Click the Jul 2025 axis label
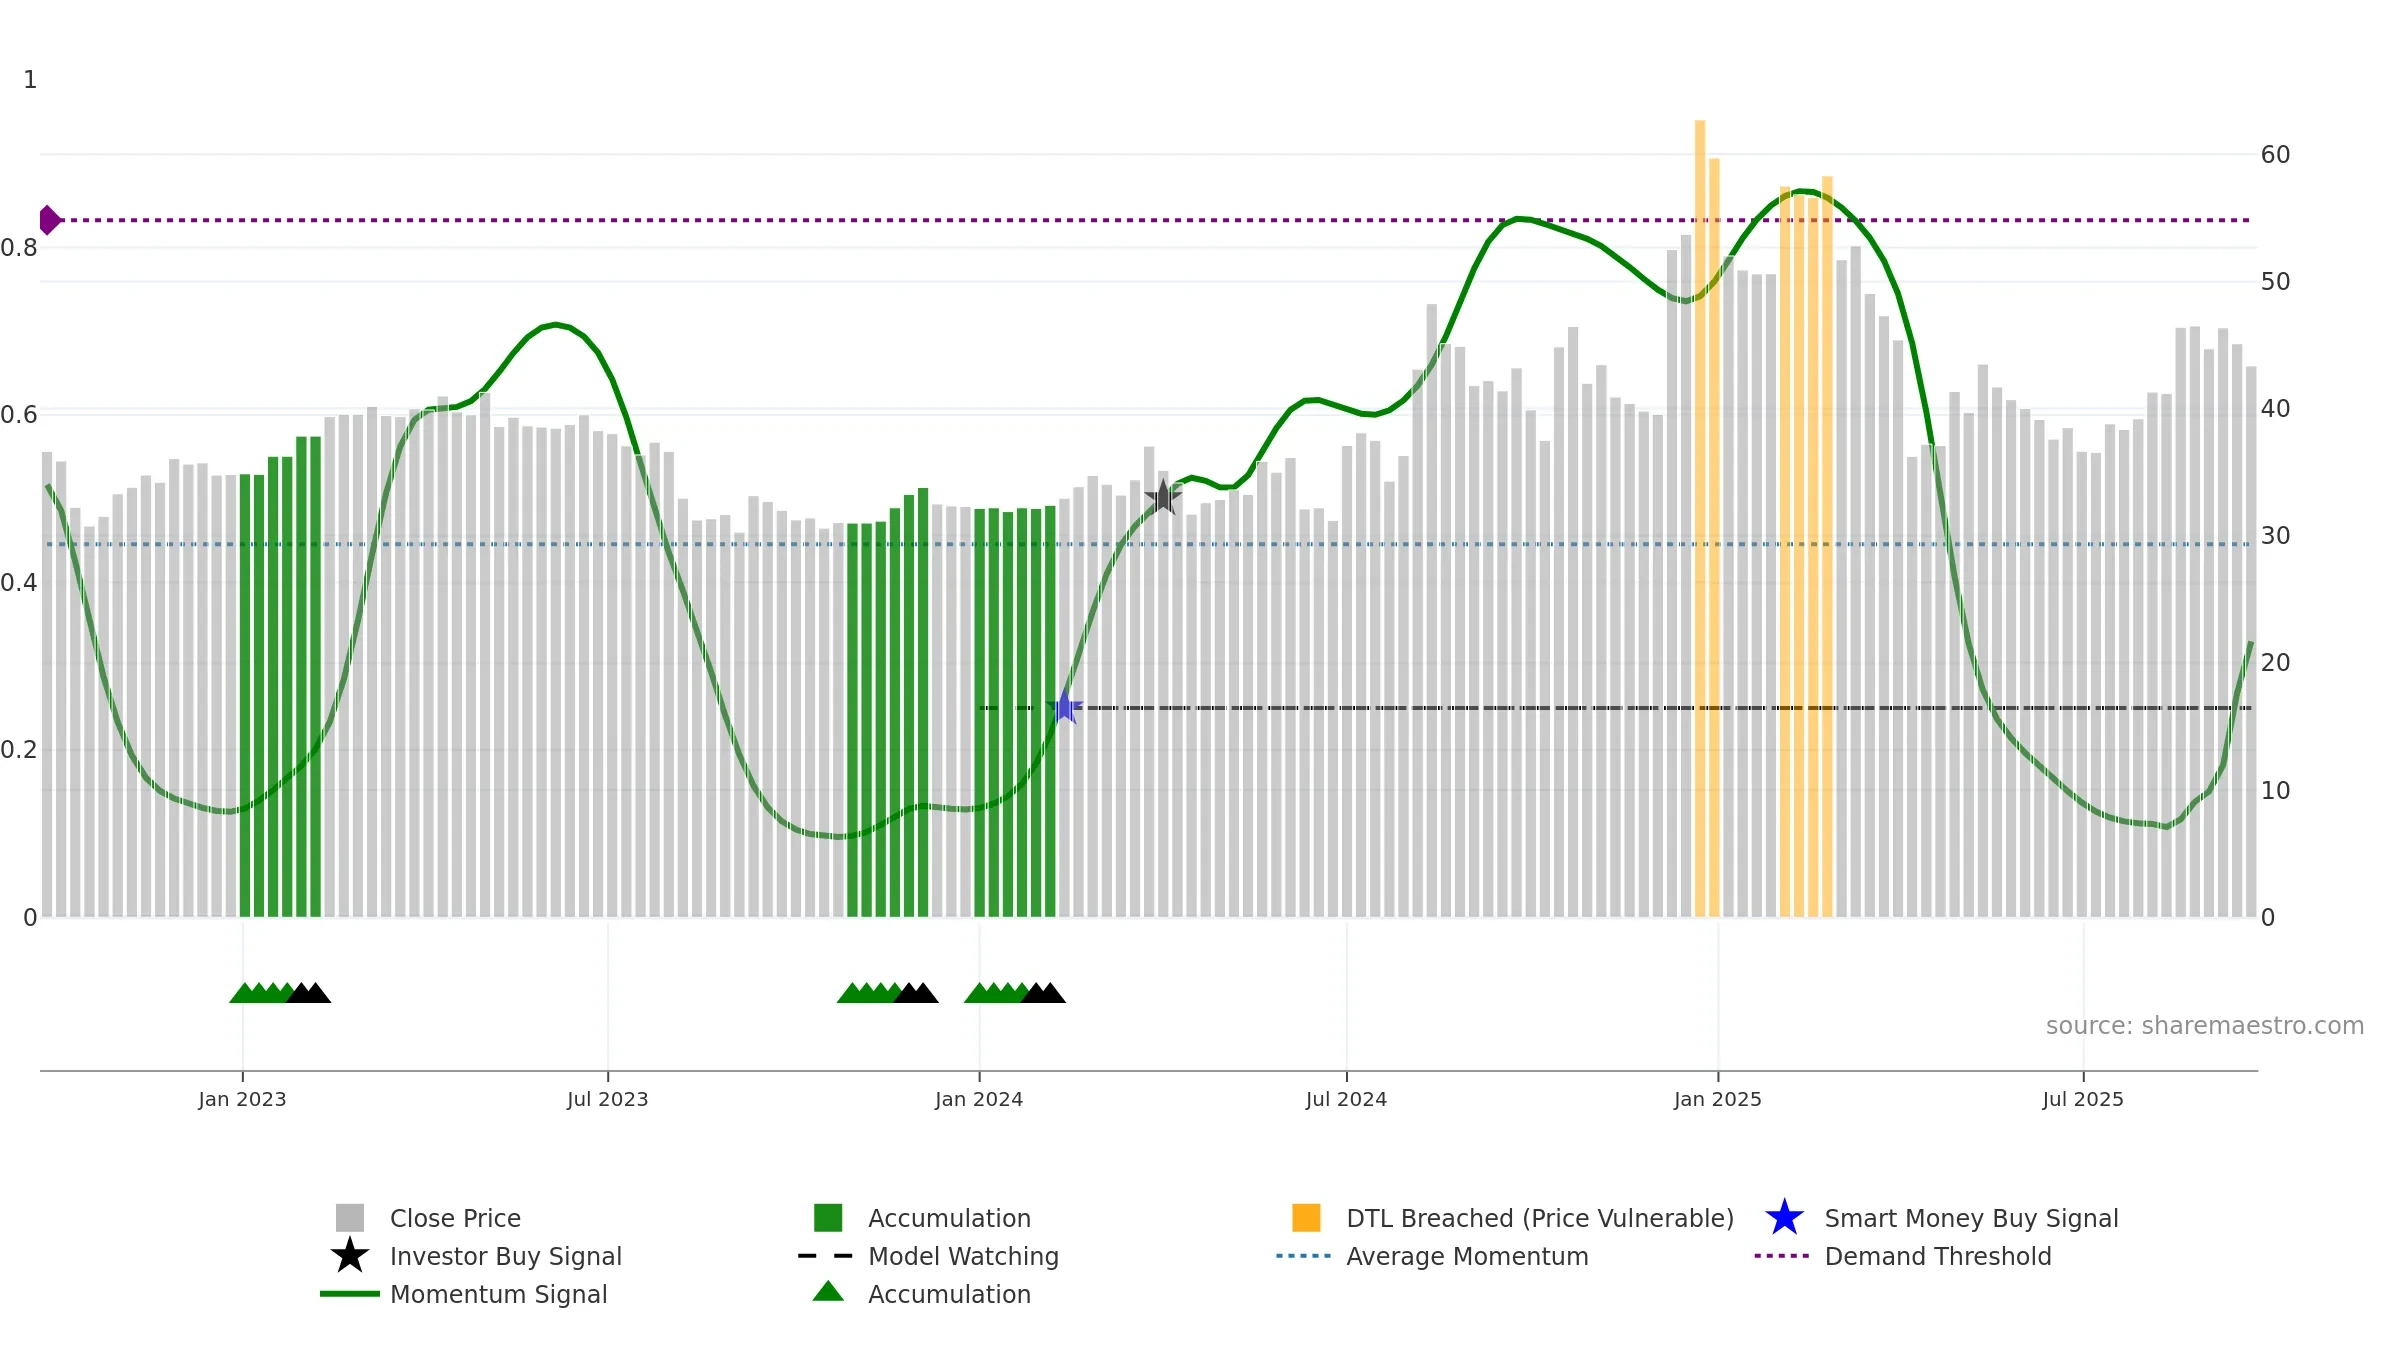This screenshot has width=2400, height=1350. [2083, 1099]
